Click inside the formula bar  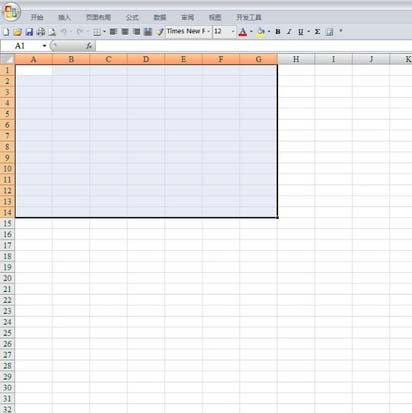pyautogui.click(x=253, y=46)
